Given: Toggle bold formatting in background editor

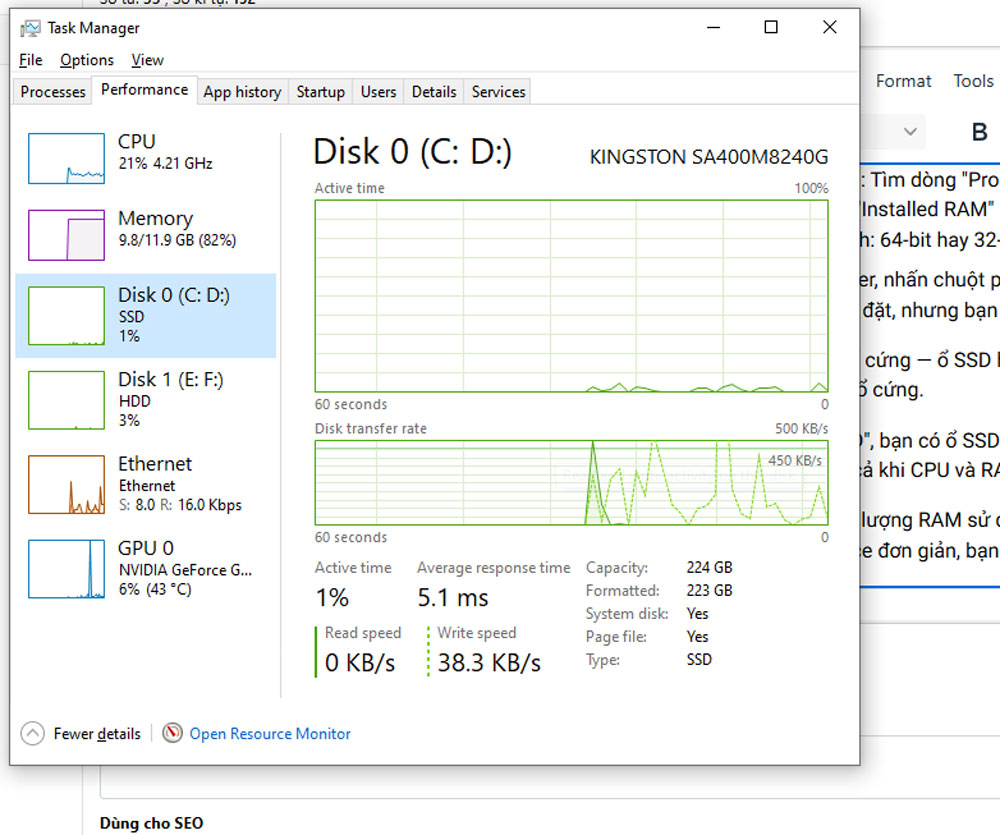Looking at the screenshot, I should pos(979,132).
